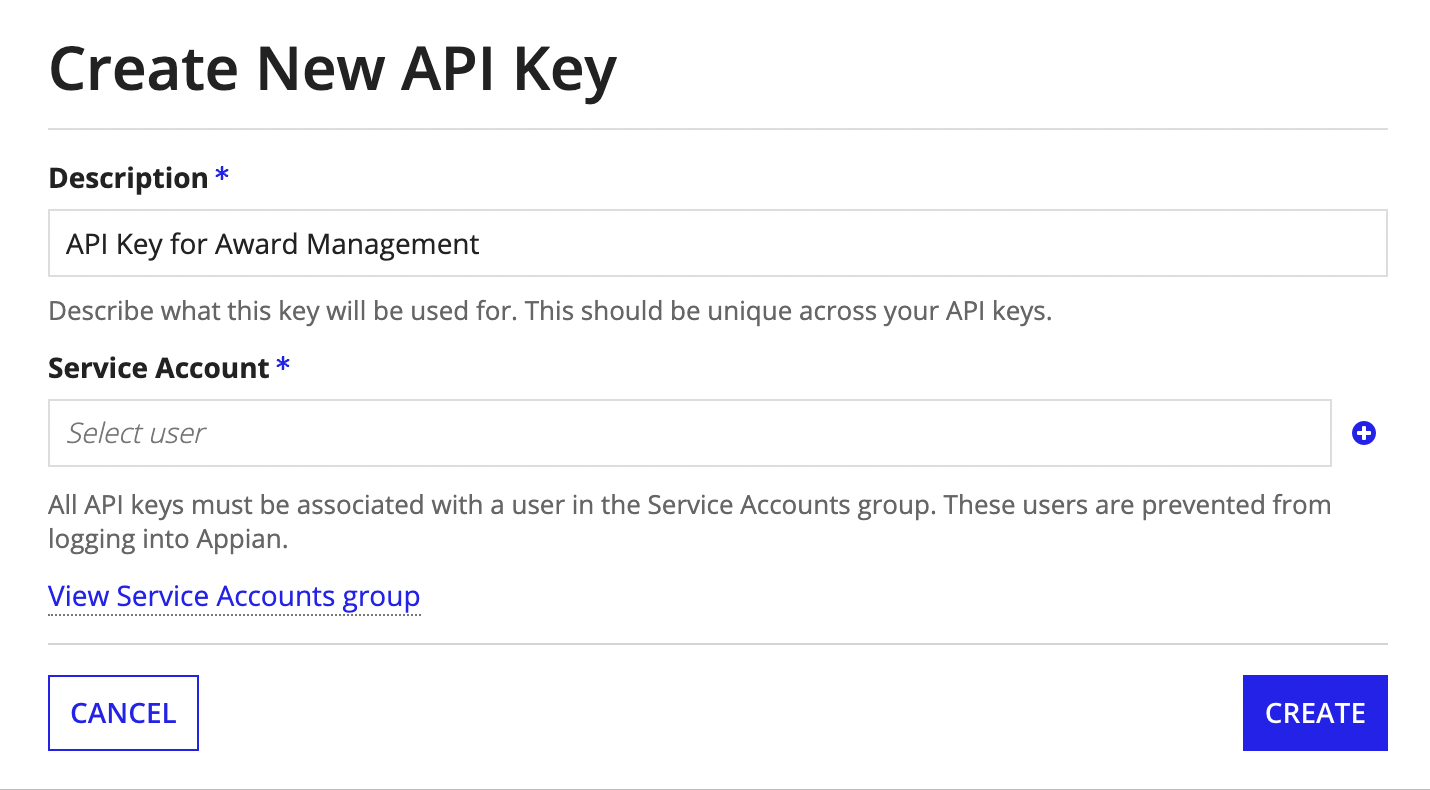The width and height of the screenshot is (1430, 790).
Task: Open the Select user Service Account field
Action: point(689,433)
